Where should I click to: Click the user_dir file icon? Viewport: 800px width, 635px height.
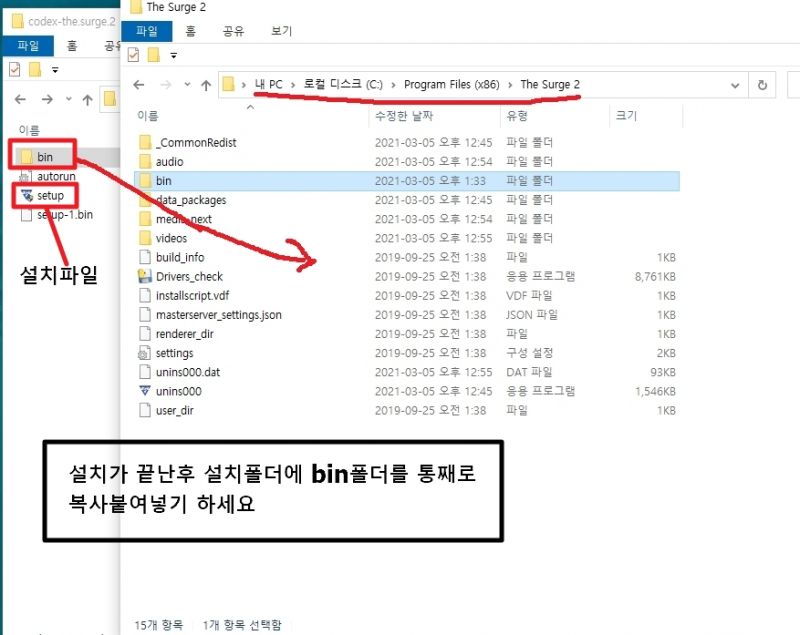coord(145,411)
